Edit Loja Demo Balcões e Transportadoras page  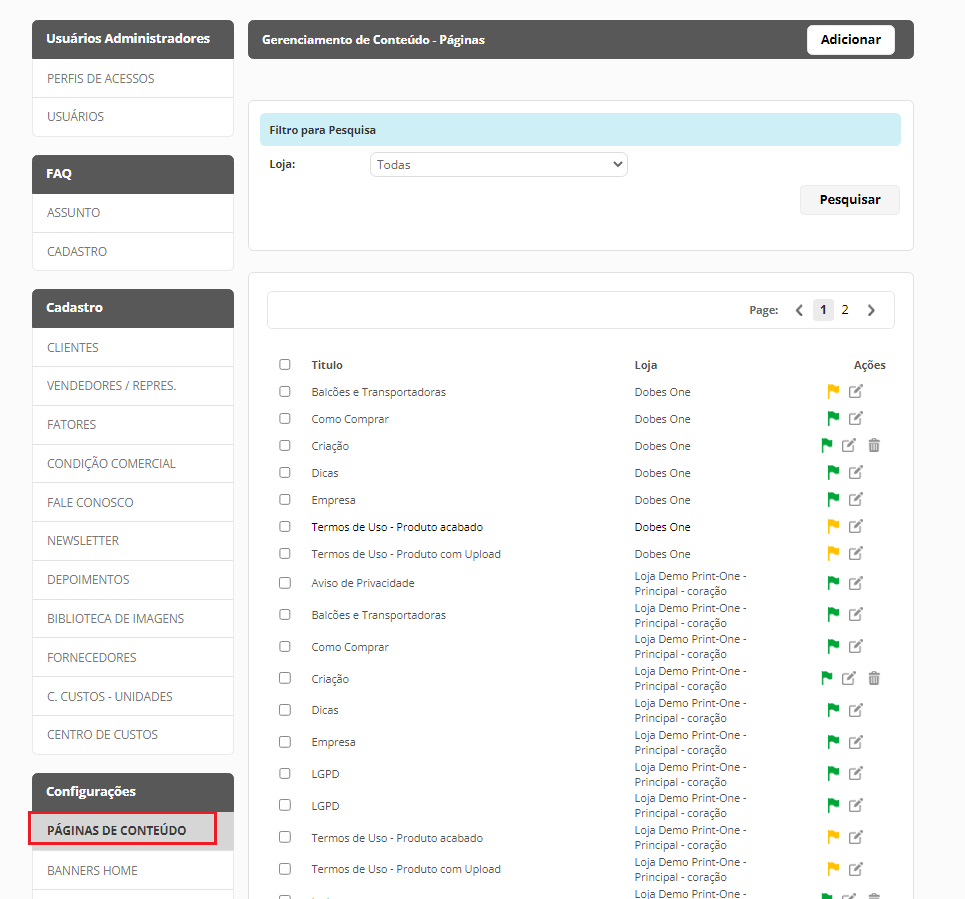point(855,615)
